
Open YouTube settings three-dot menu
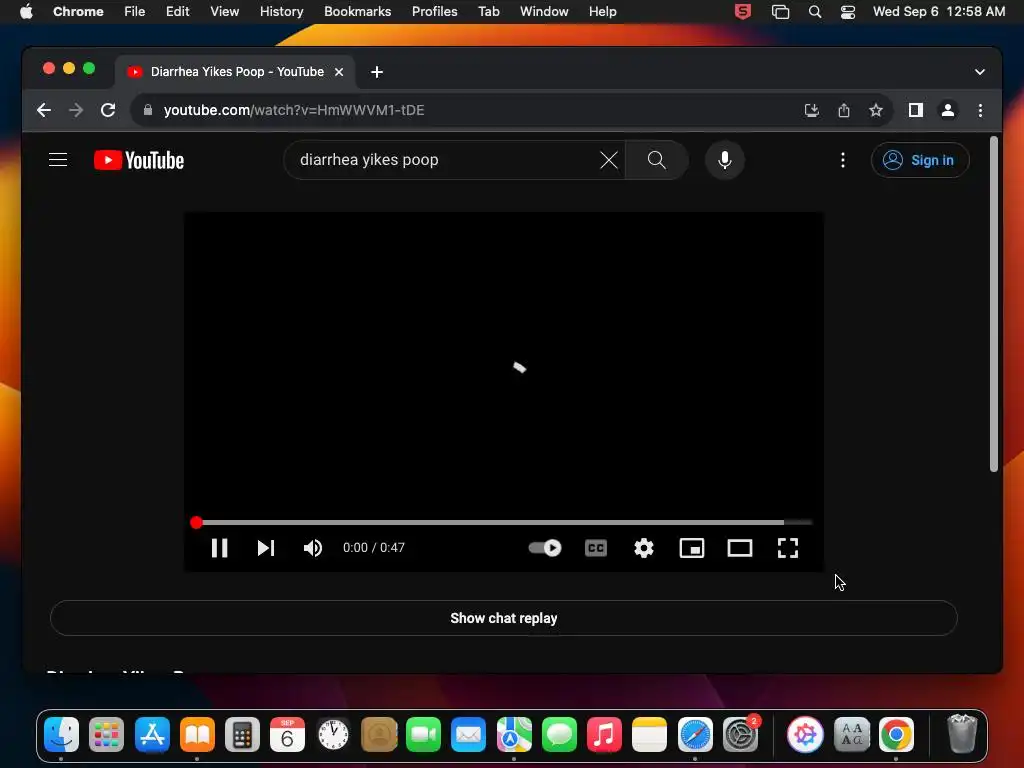(843, 160)
